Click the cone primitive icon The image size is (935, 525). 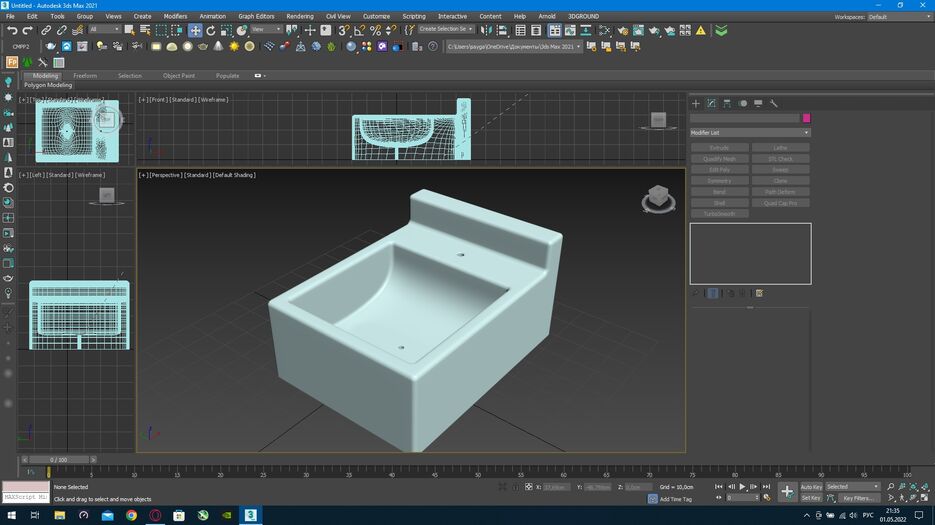(218, 46)
